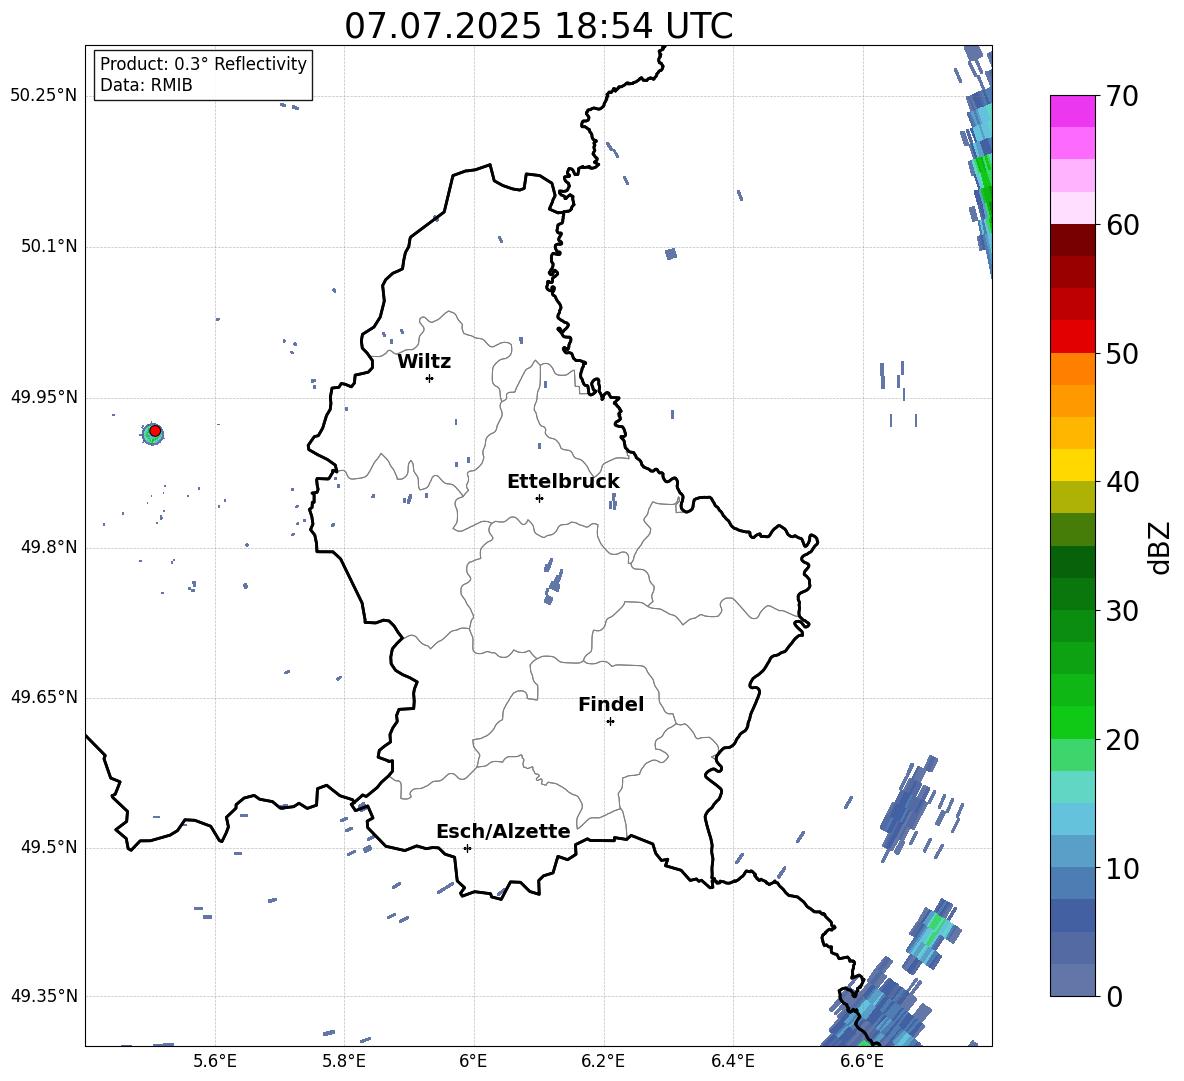Click the 50.1°N latitude label
The width and height of the screenshot is (1184, 1081).
(x=48, y=247)
